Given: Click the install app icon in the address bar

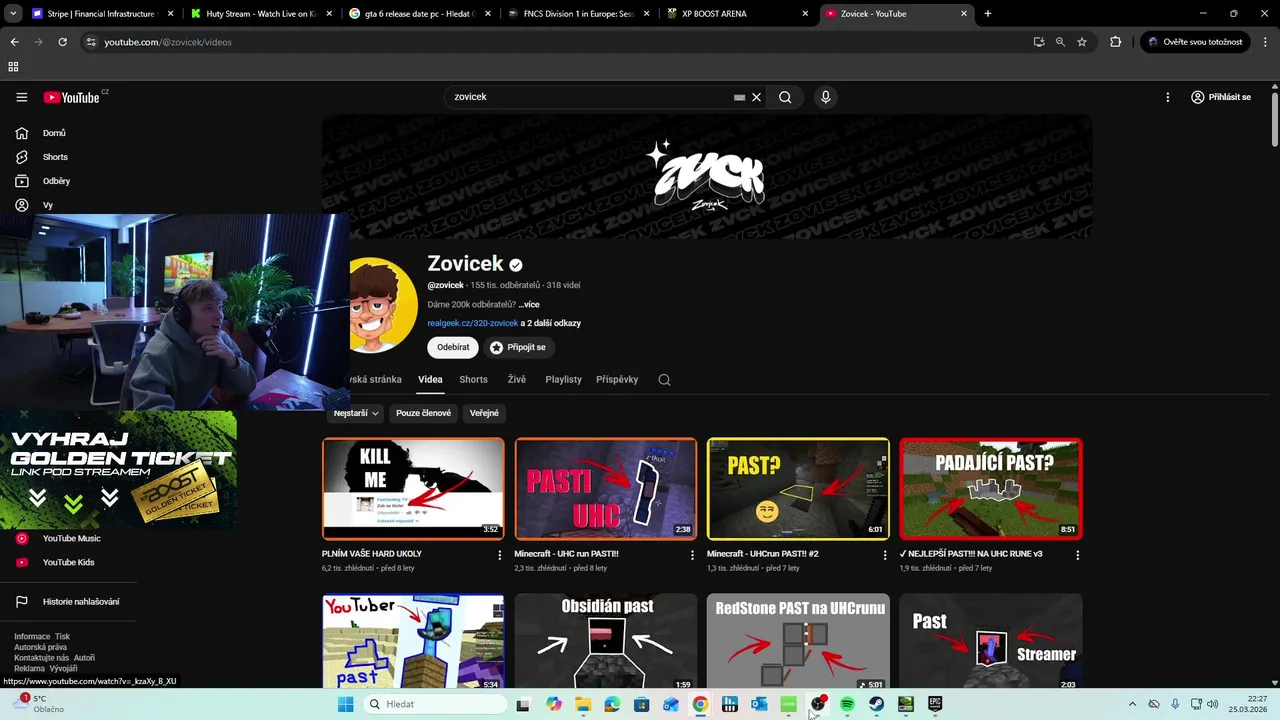Looking at the screenshot, I should 1039,42.
